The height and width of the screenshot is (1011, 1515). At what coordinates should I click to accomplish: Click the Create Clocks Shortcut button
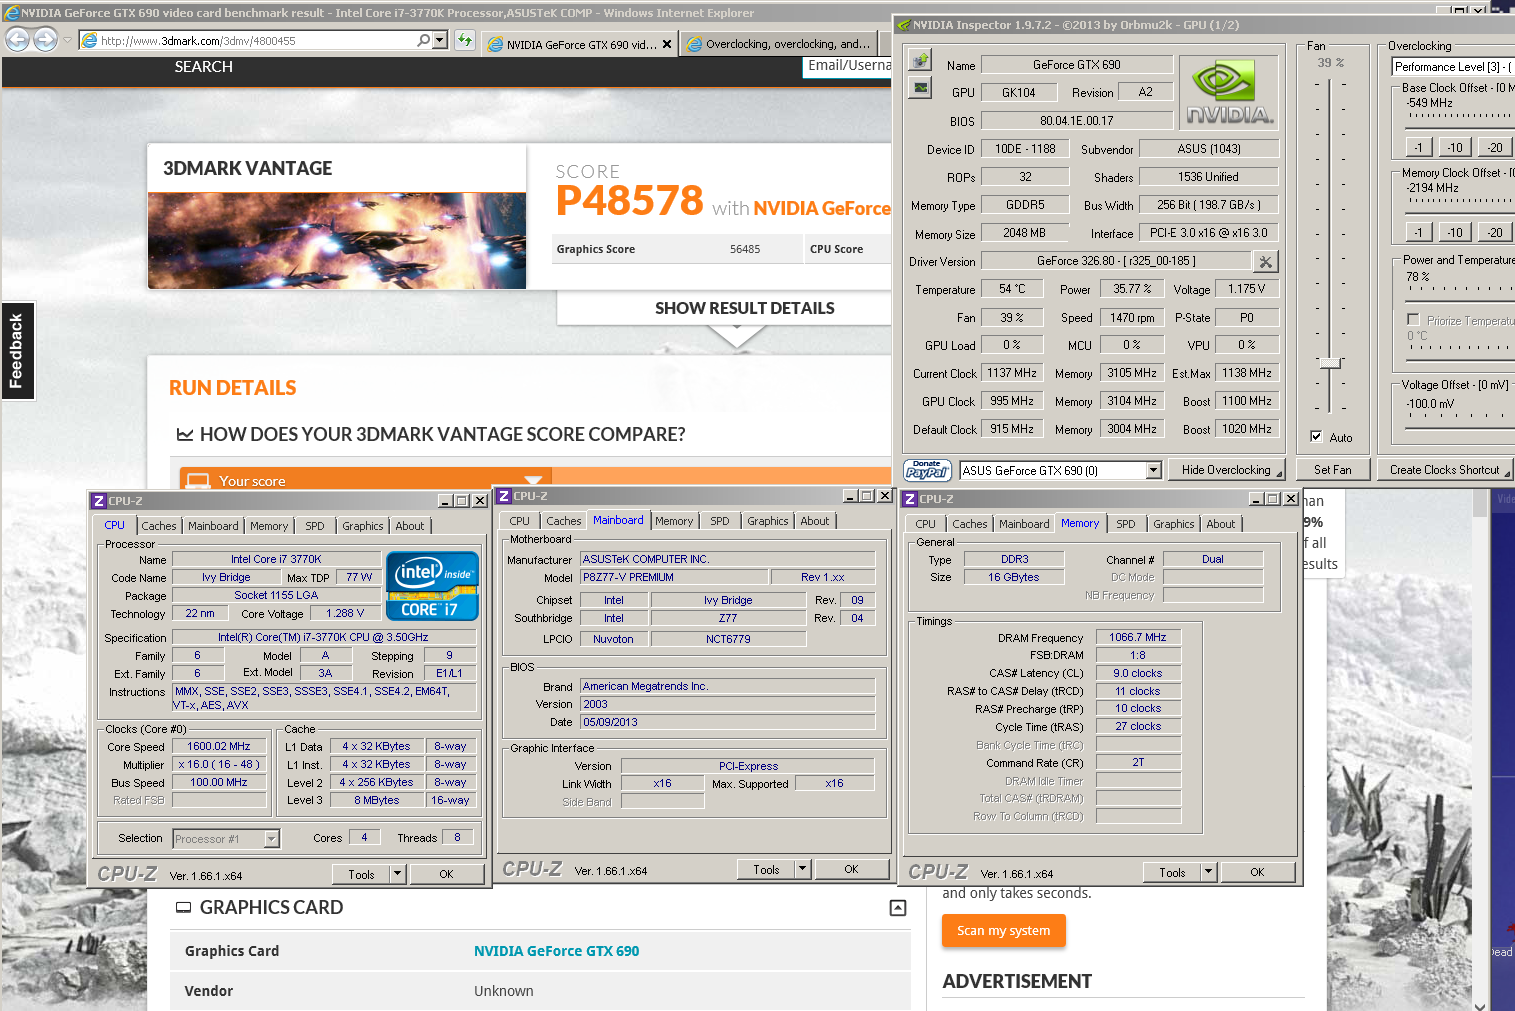click(1444, 470)
